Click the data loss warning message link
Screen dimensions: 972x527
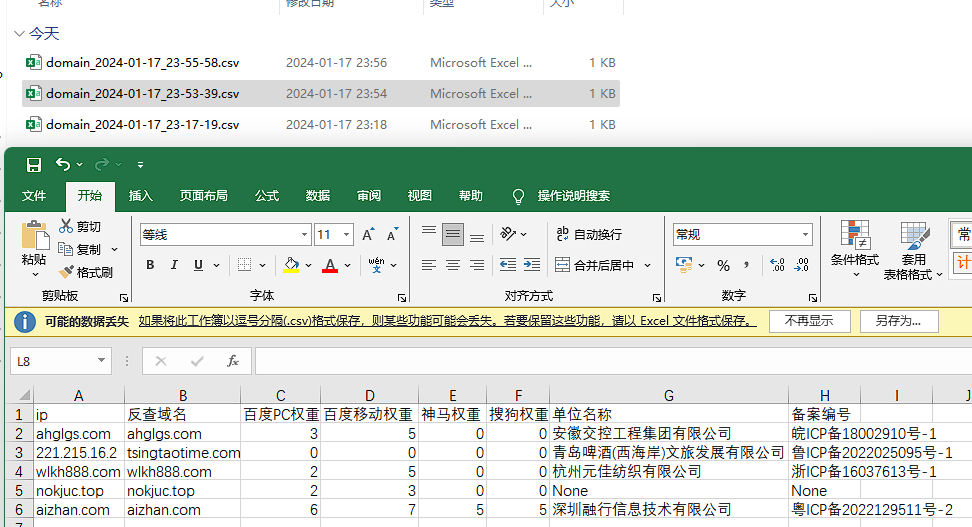[x=447, y=321]
